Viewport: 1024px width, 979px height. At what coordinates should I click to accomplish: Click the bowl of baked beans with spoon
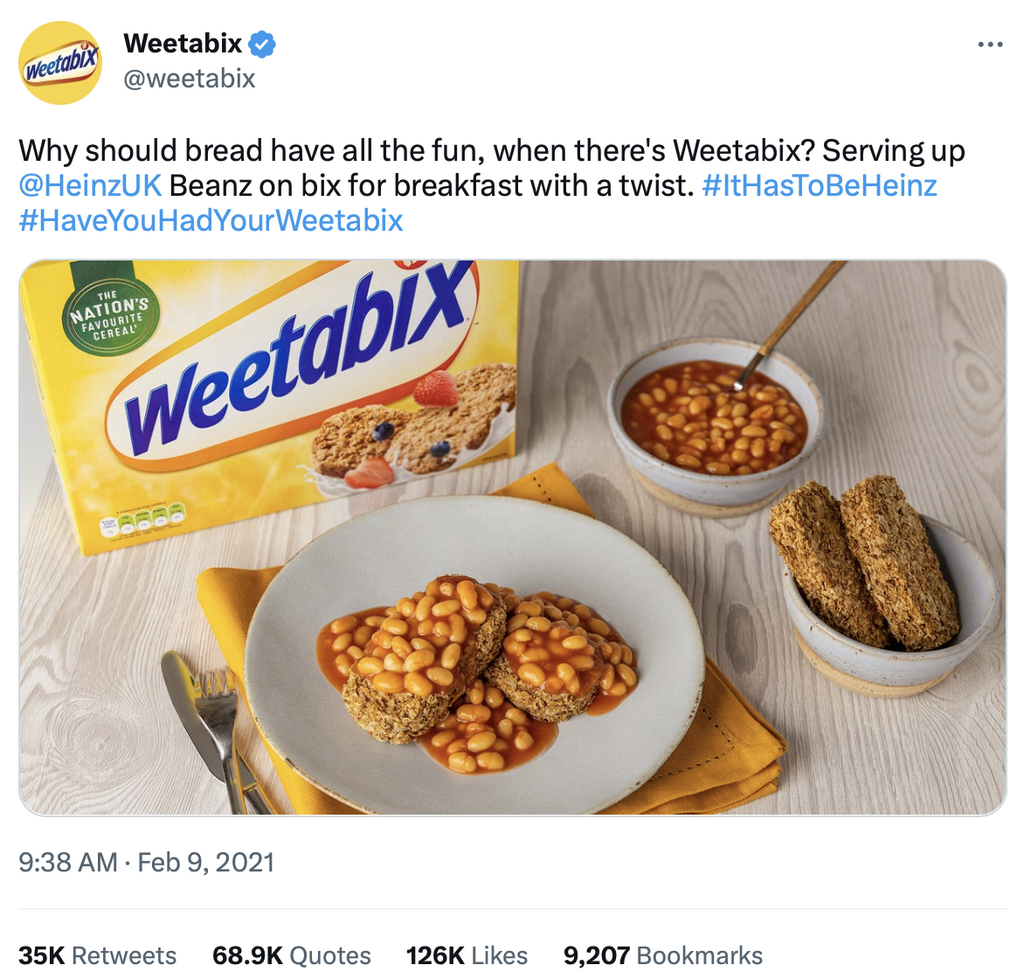714,419
